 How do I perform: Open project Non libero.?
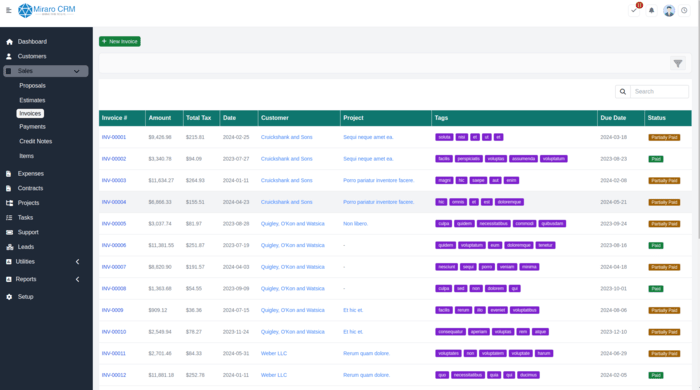[355, 224]
